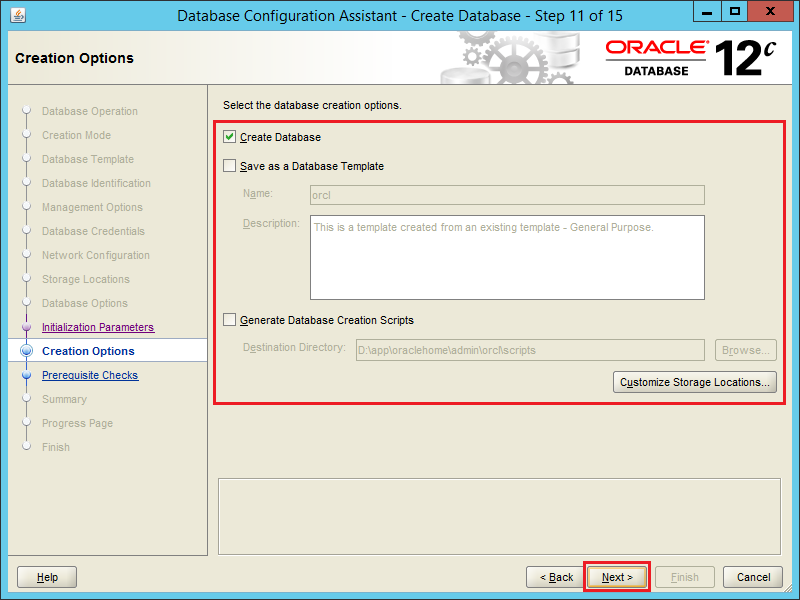This screenshot has height=600, width=800.
Task: Click the 'Select the database creation options.' text
Action: [312, 105]
